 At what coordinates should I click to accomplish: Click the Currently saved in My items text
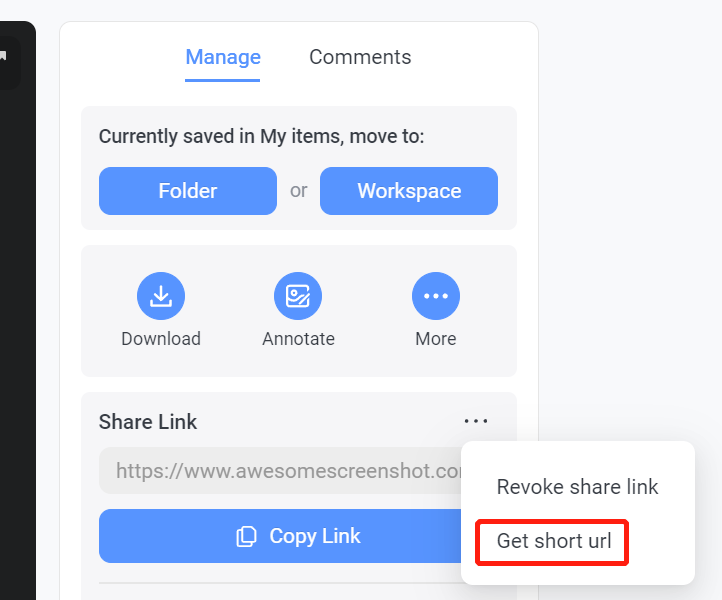tap(262, 136)
